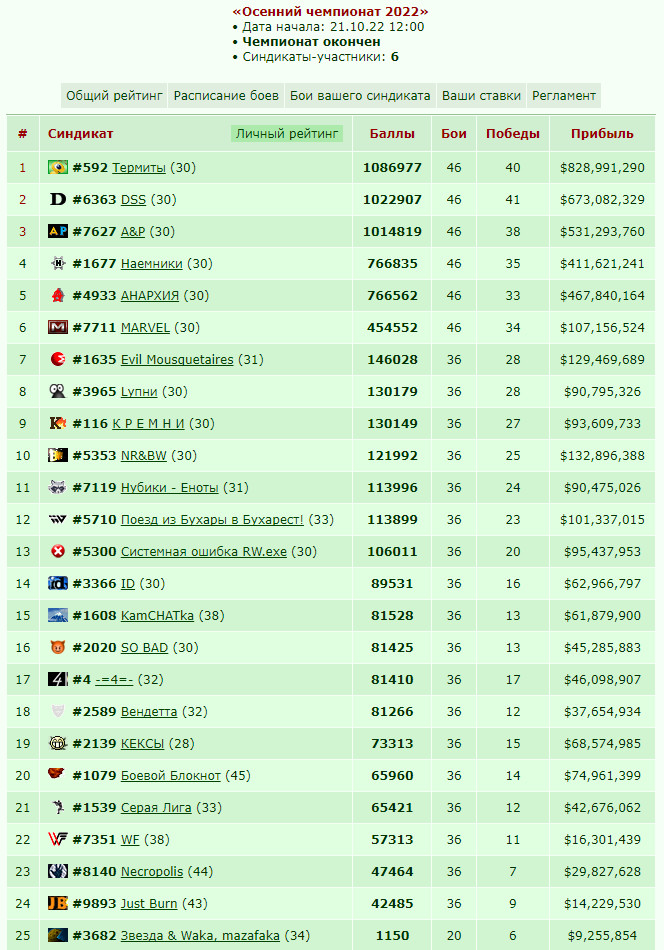Open the Бои вашего синдиката tab
664x950 pixels.
(x=360, y=96)
